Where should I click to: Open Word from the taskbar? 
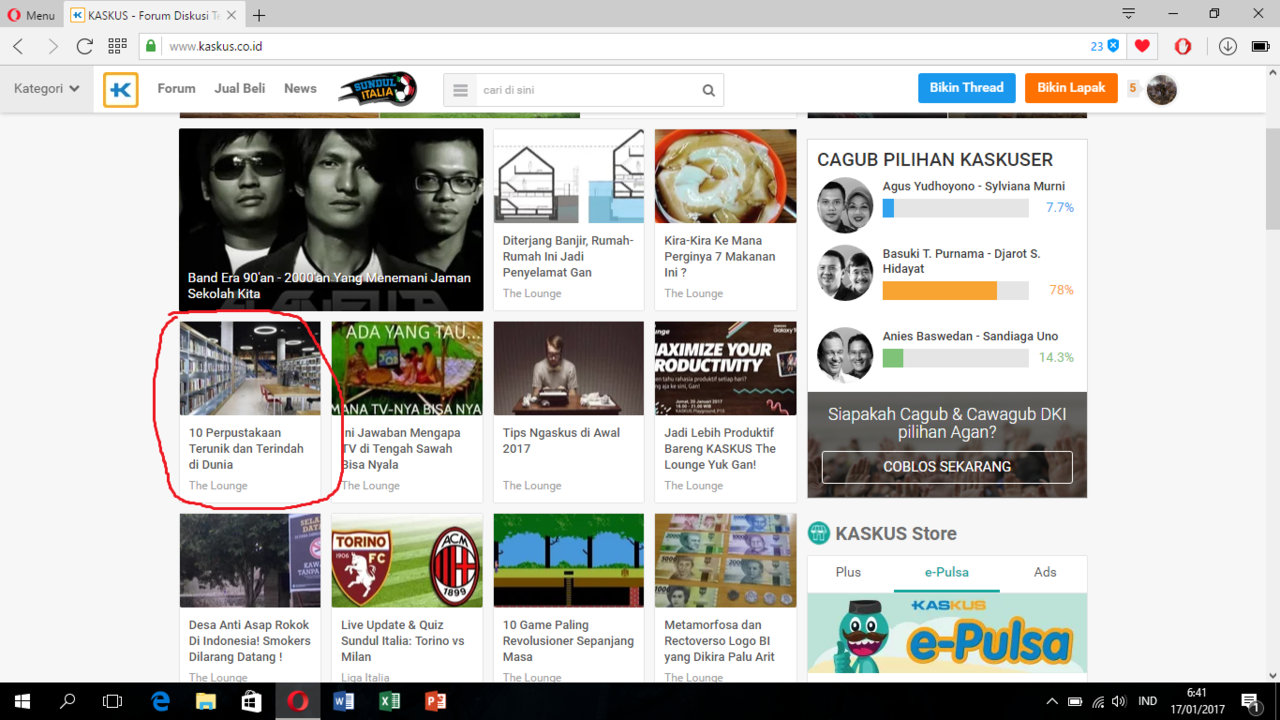tap(344, 701)
